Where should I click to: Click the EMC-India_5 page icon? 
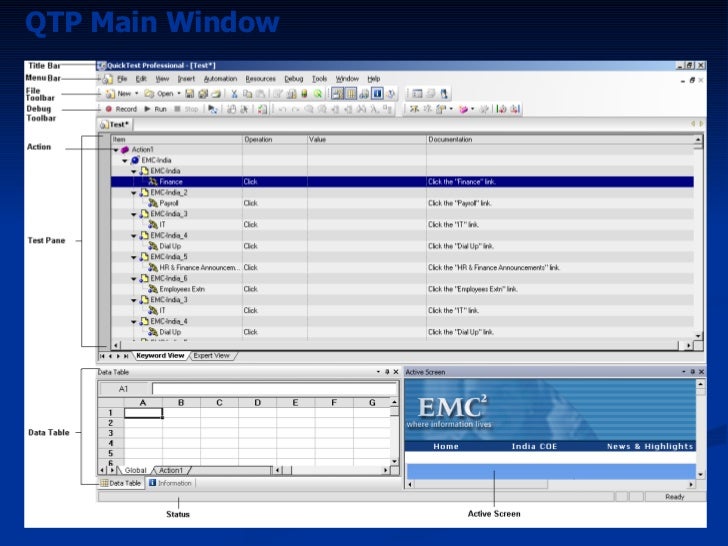click(x=144, y=257)
